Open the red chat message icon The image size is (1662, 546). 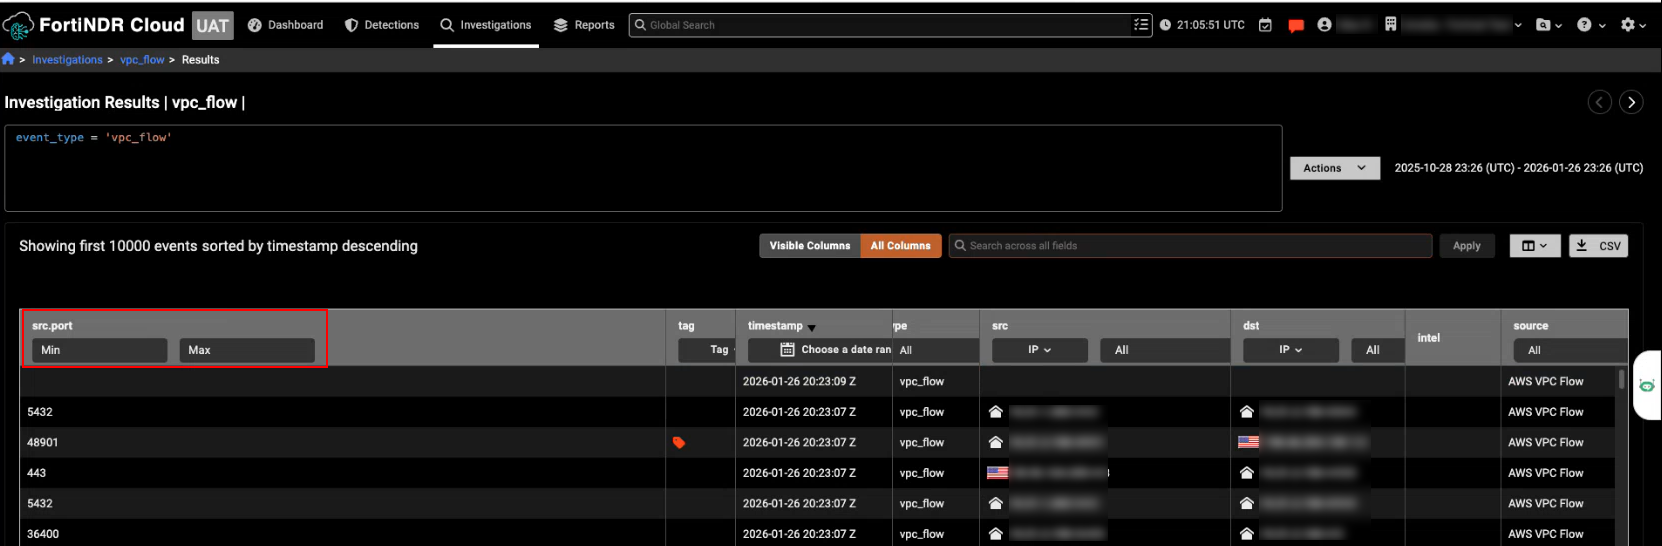point(1296,26)
